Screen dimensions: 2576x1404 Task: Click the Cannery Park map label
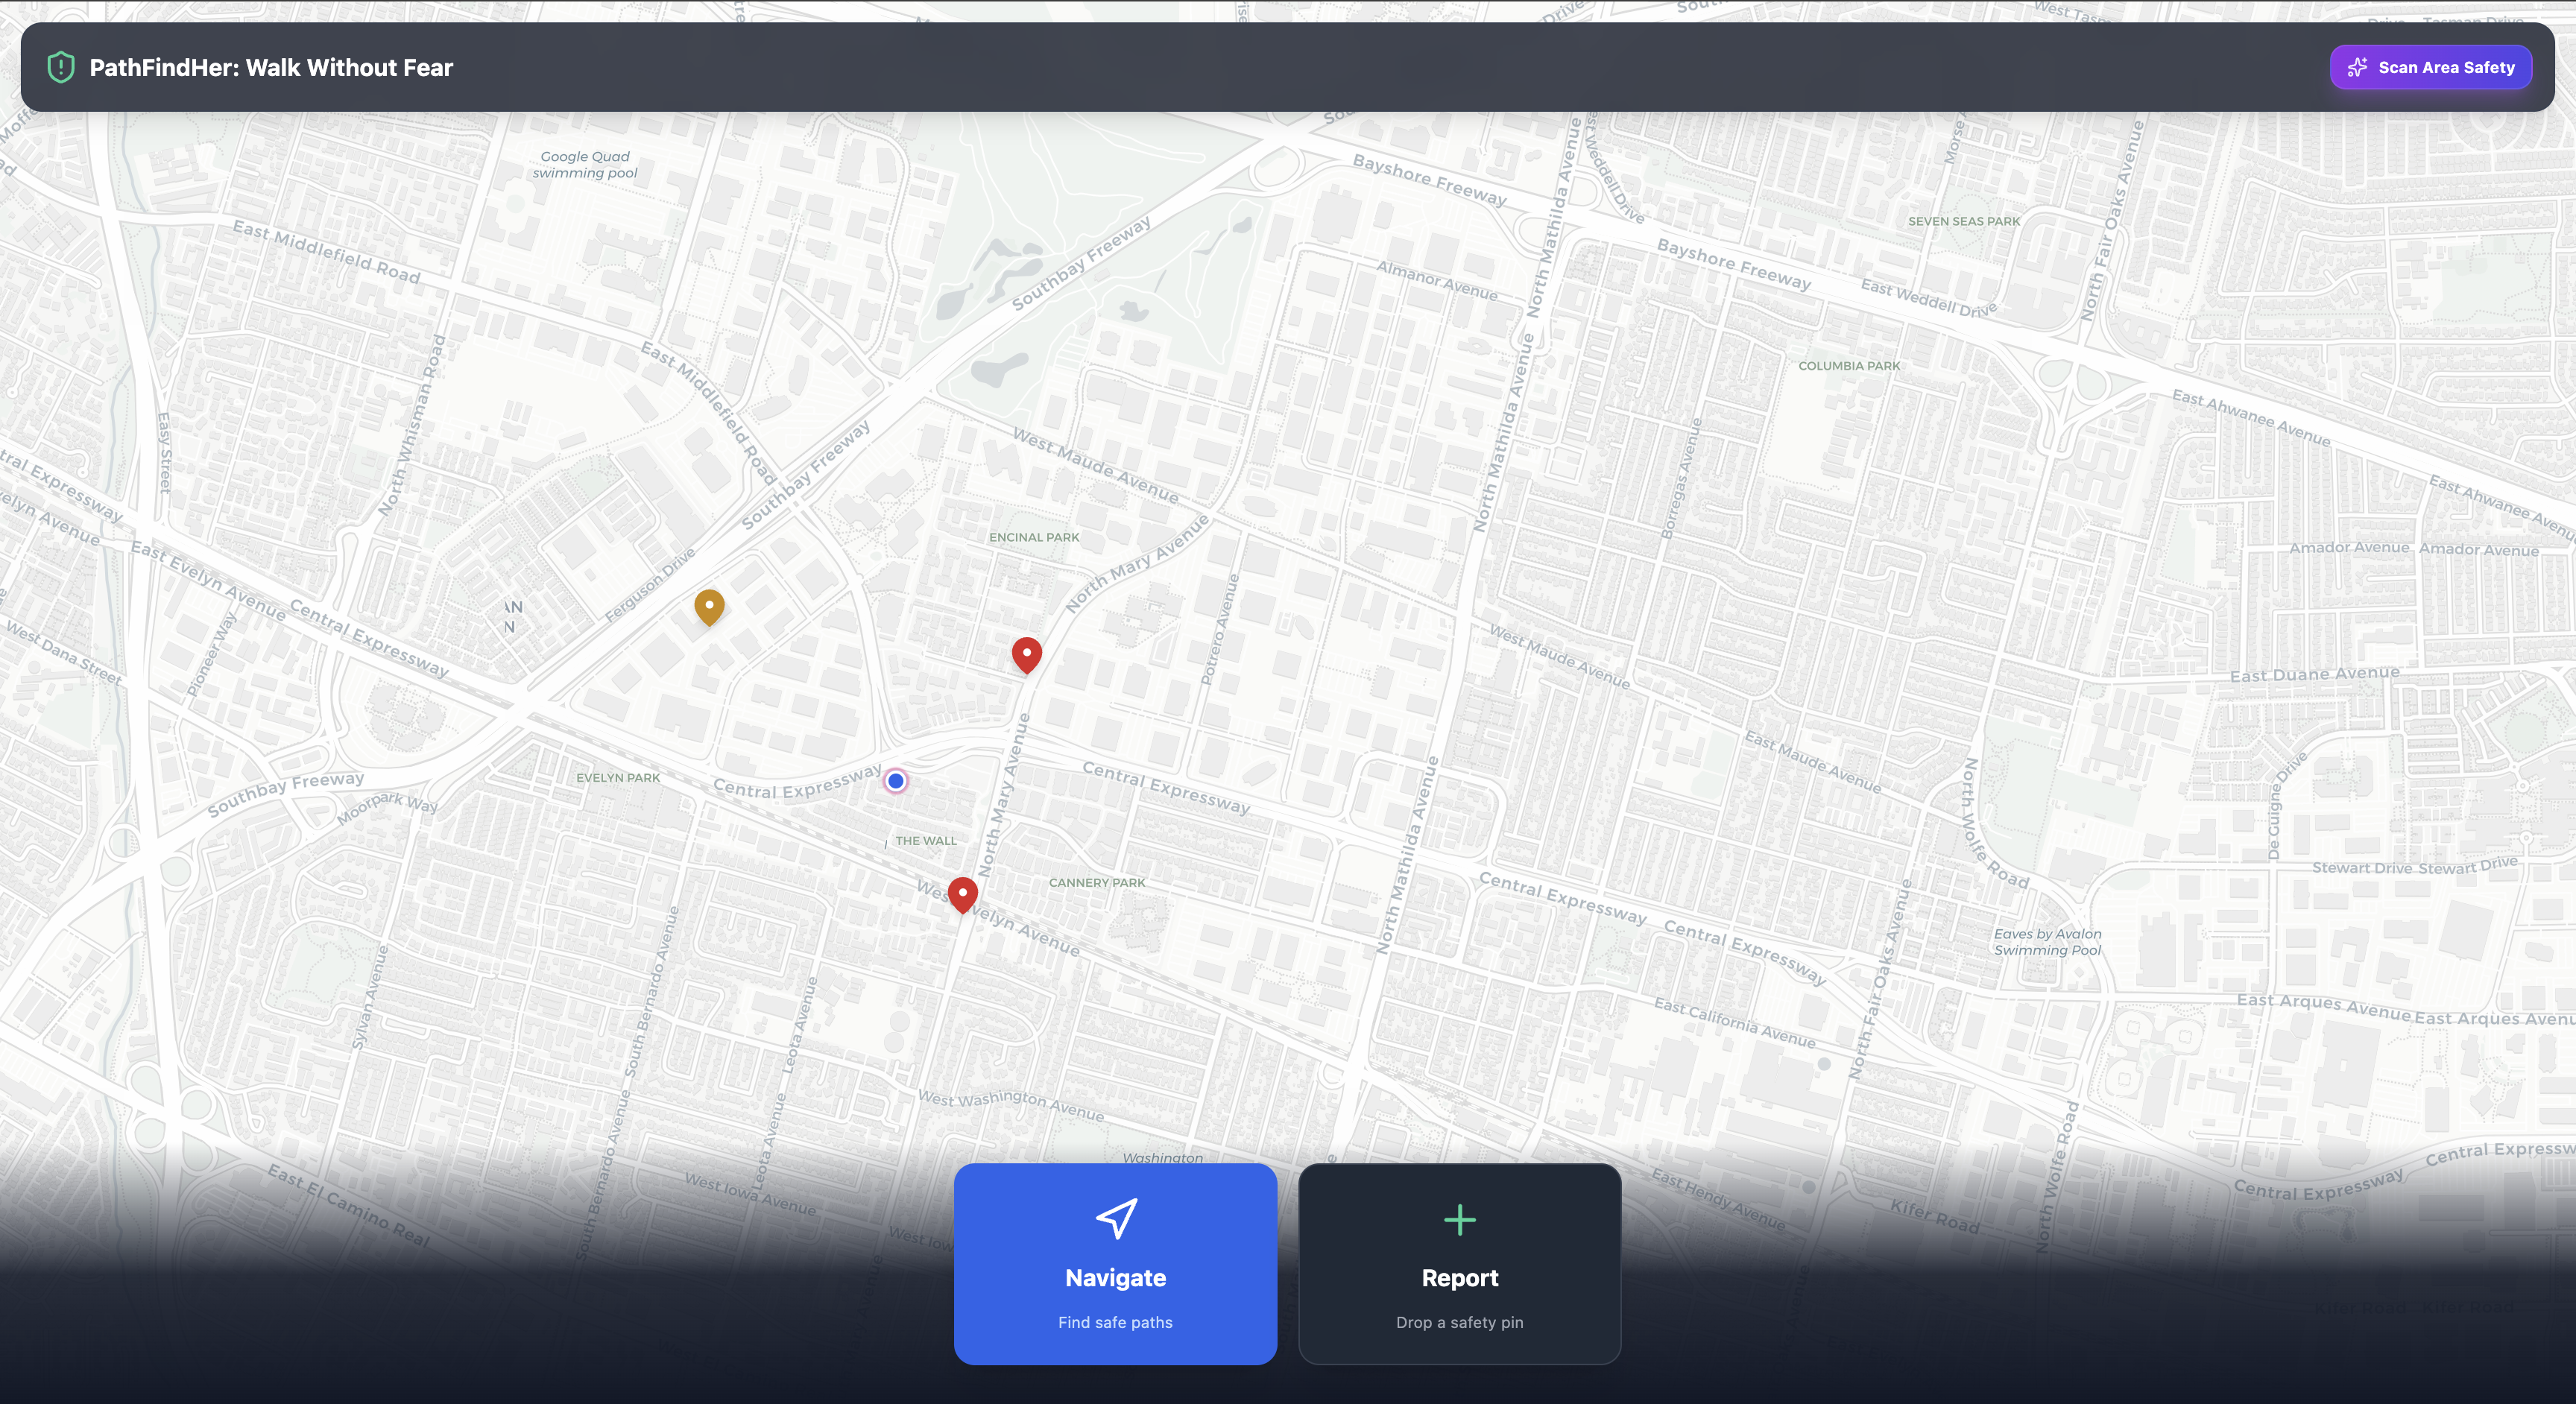click(1096, 882)
